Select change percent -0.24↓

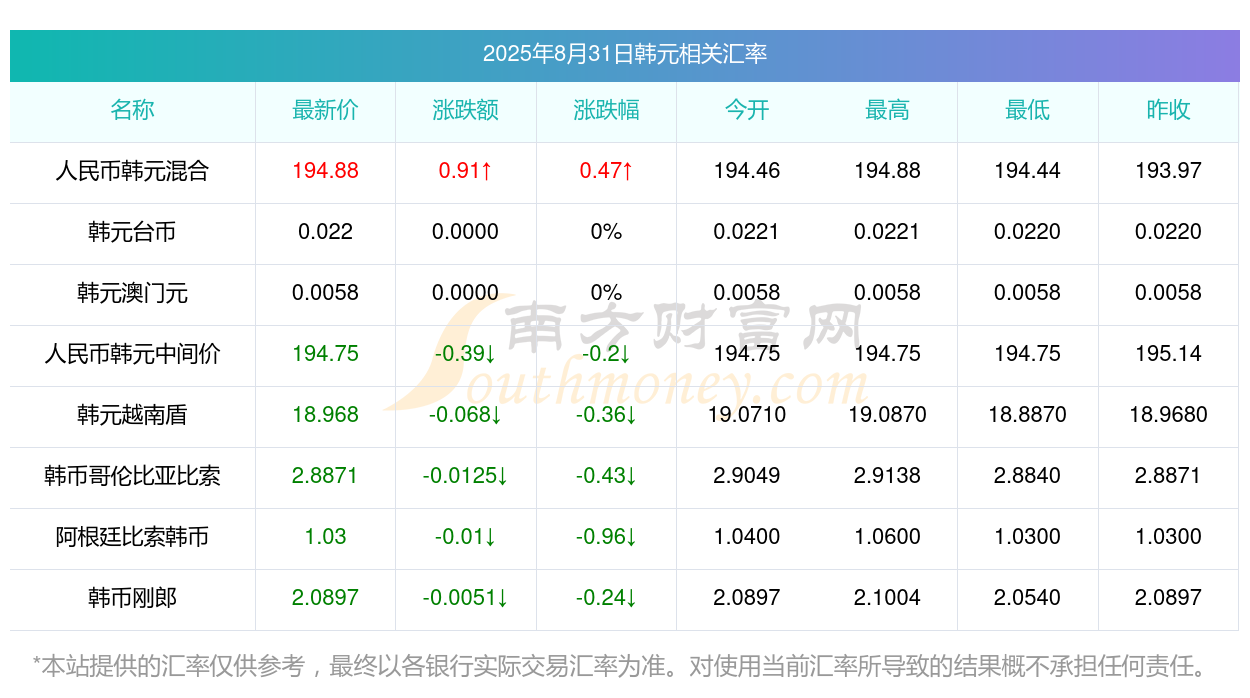pos(606,598)
